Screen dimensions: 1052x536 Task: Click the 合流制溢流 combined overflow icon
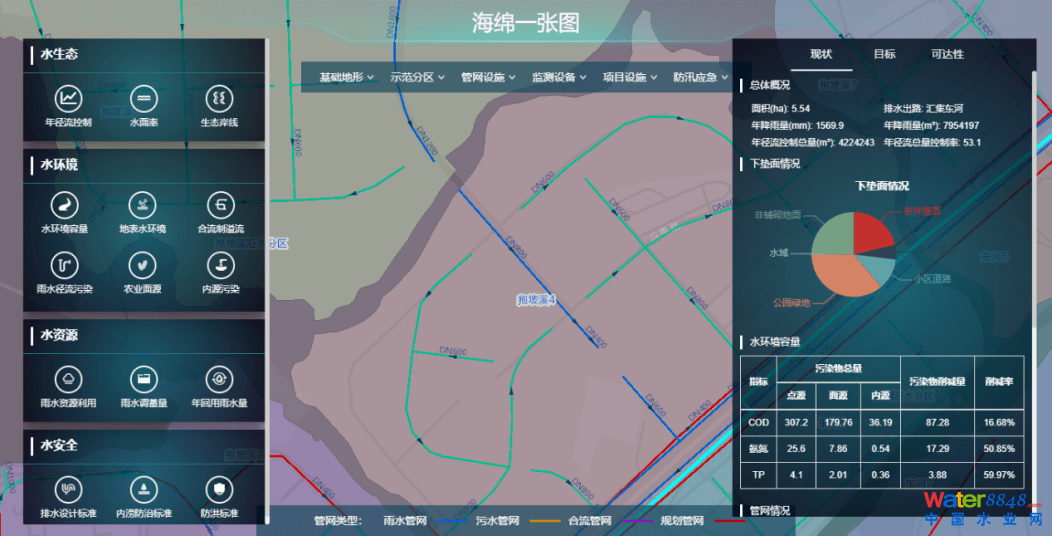220,205
